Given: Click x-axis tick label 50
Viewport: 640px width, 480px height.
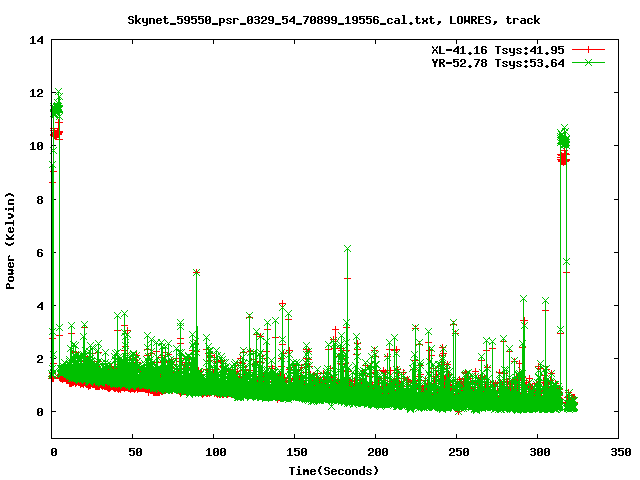Looking at the screenshot, I should (135, 452).
